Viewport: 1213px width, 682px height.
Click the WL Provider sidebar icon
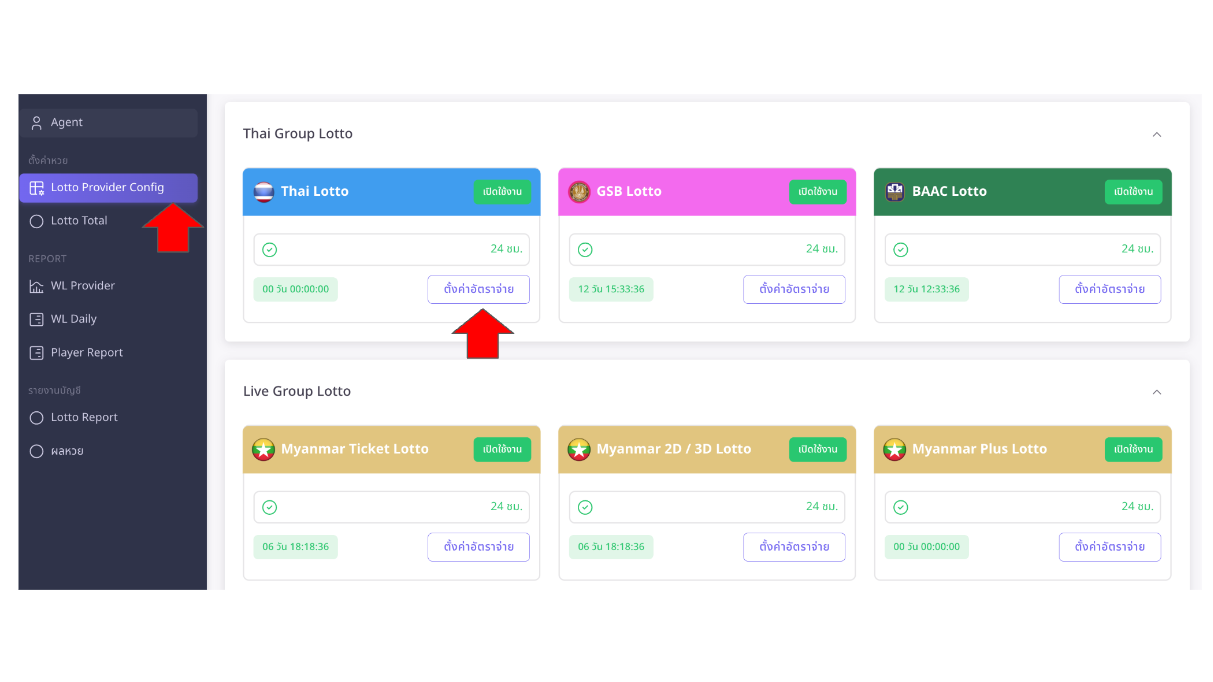pyautogui.click(x=38, y=285)
